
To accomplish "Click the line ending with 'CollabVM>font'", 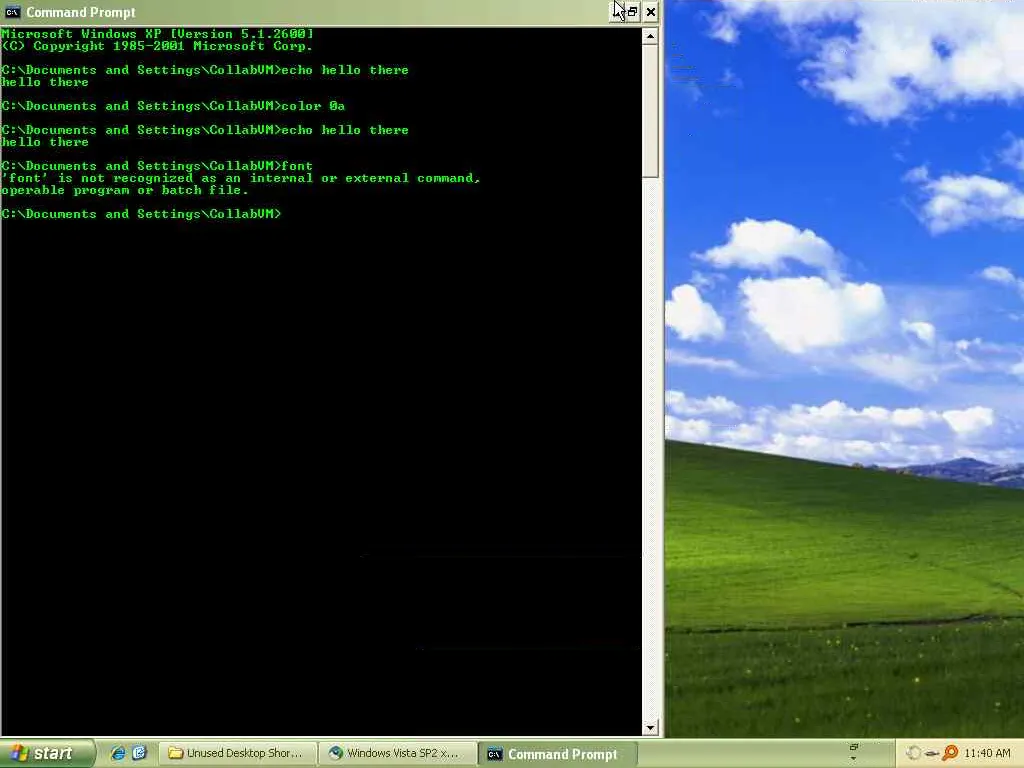I will (157, 166).
